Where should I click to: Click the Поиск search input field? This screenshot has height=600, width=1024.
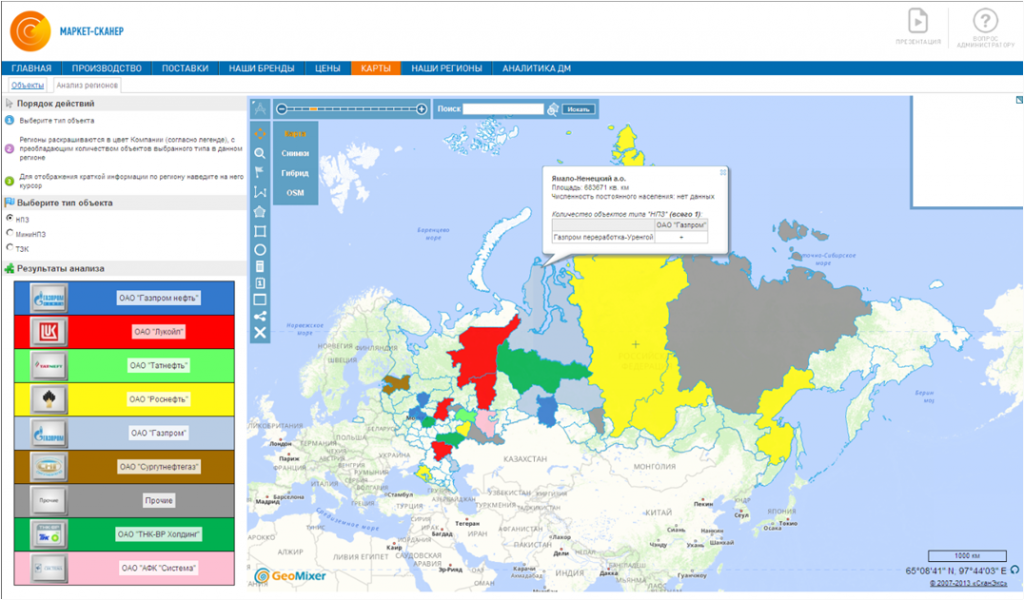503,109
